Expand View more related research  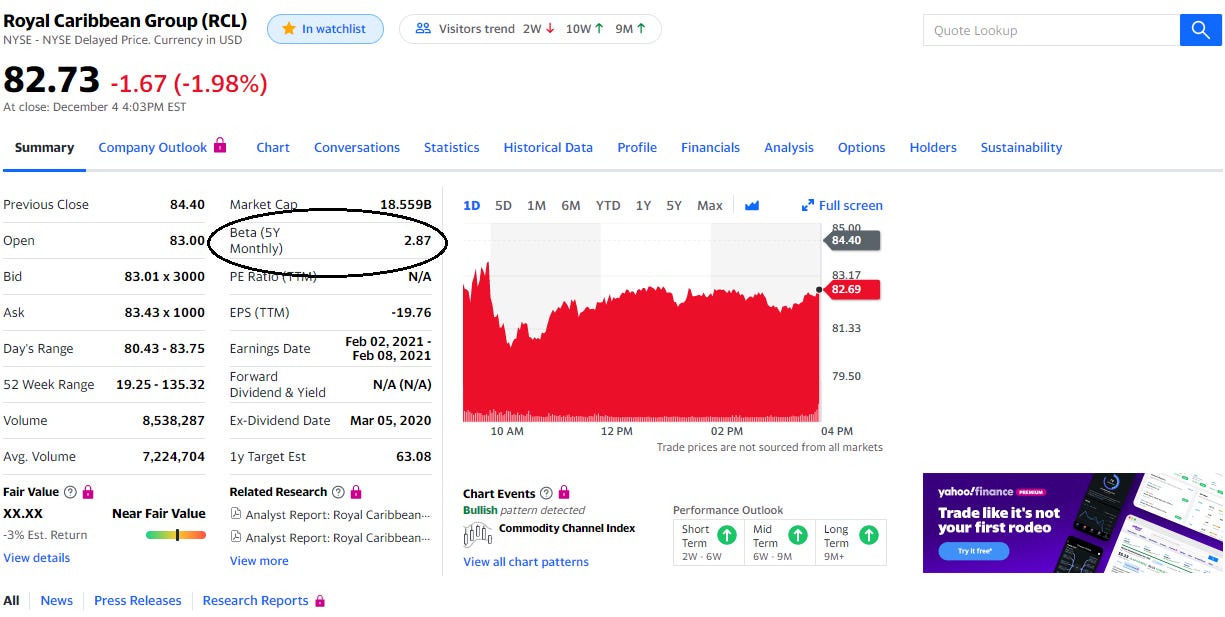point(259,561)
